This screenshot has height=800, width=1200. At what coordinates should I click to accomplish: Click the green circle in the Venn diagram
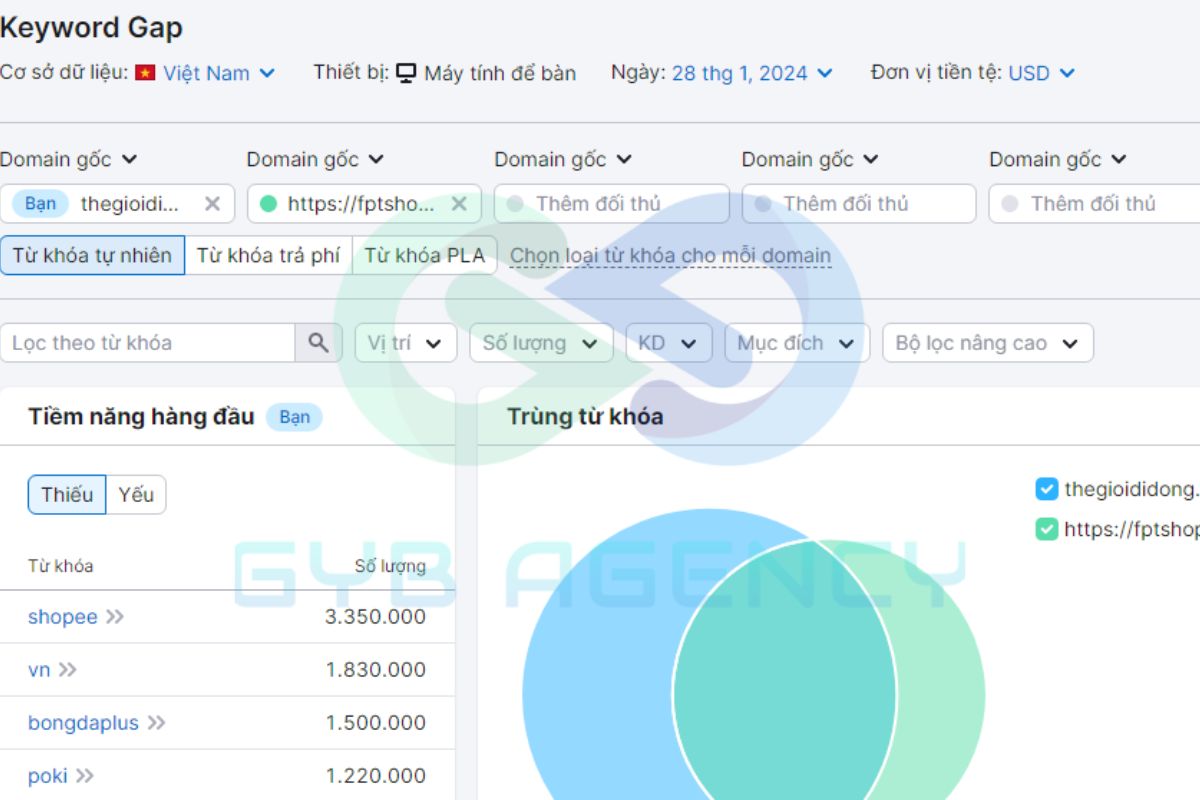(x=940, y=690)
